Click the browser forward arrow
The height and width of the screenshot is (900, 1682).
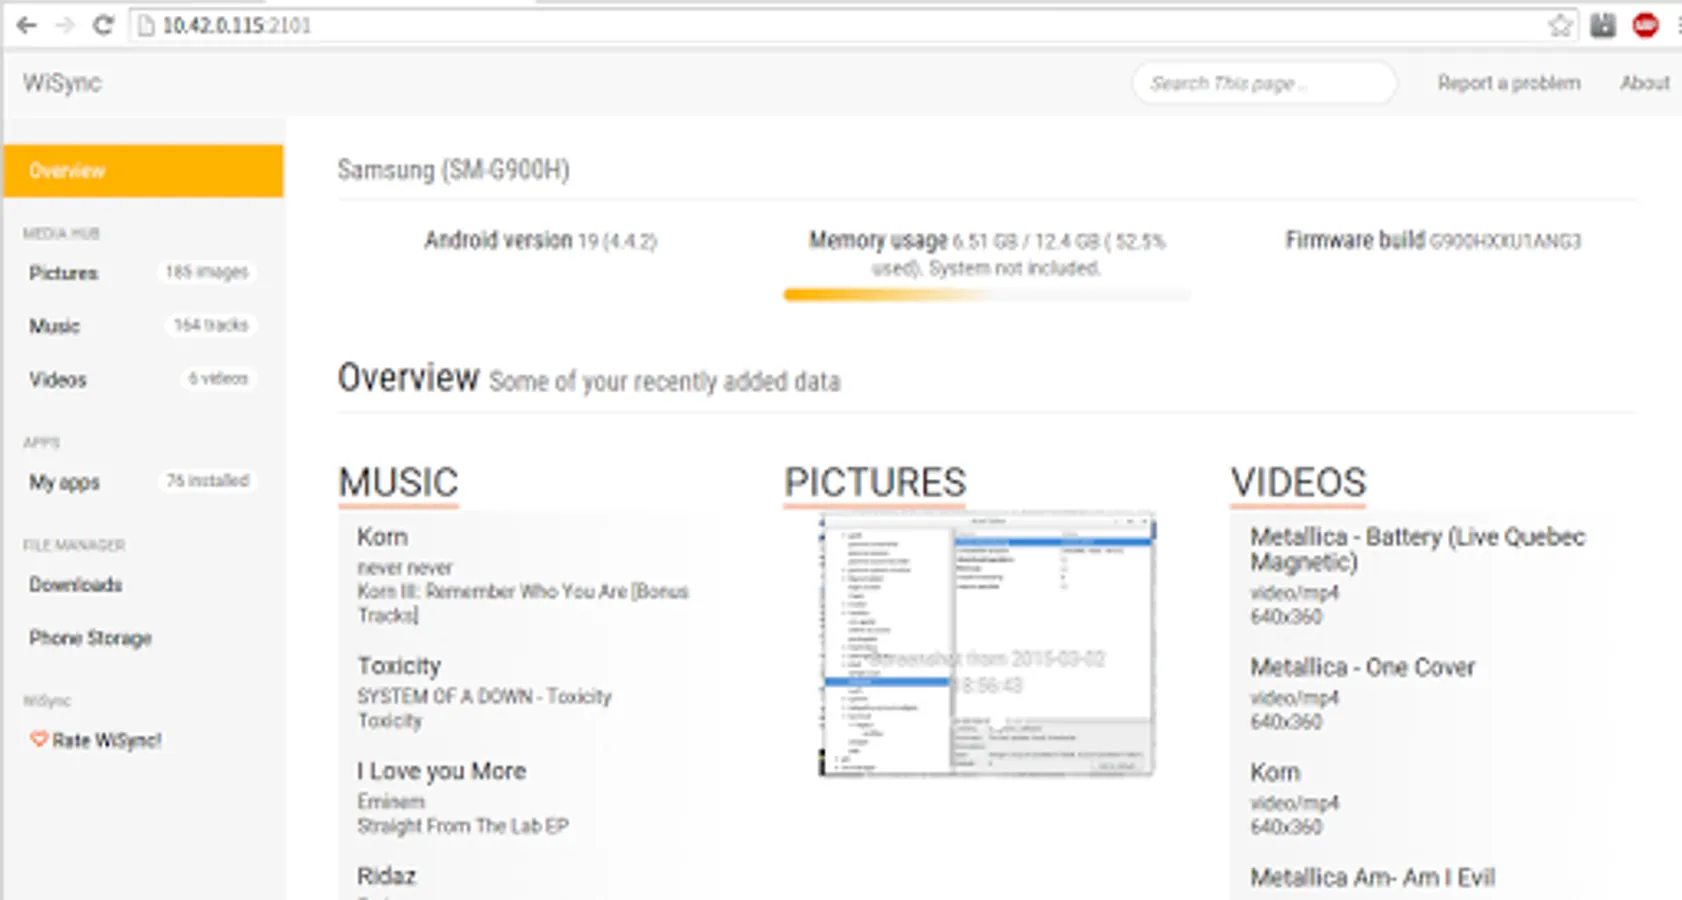point(65,25)
